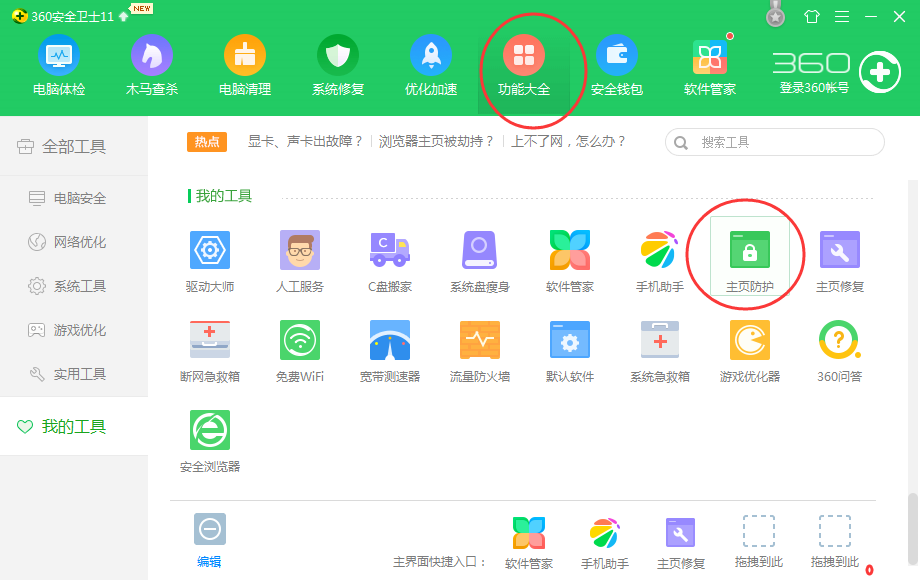Open the link 显卡、声卡出故障？
Viewport: 920px width, 580px height.
pos(306,141)
